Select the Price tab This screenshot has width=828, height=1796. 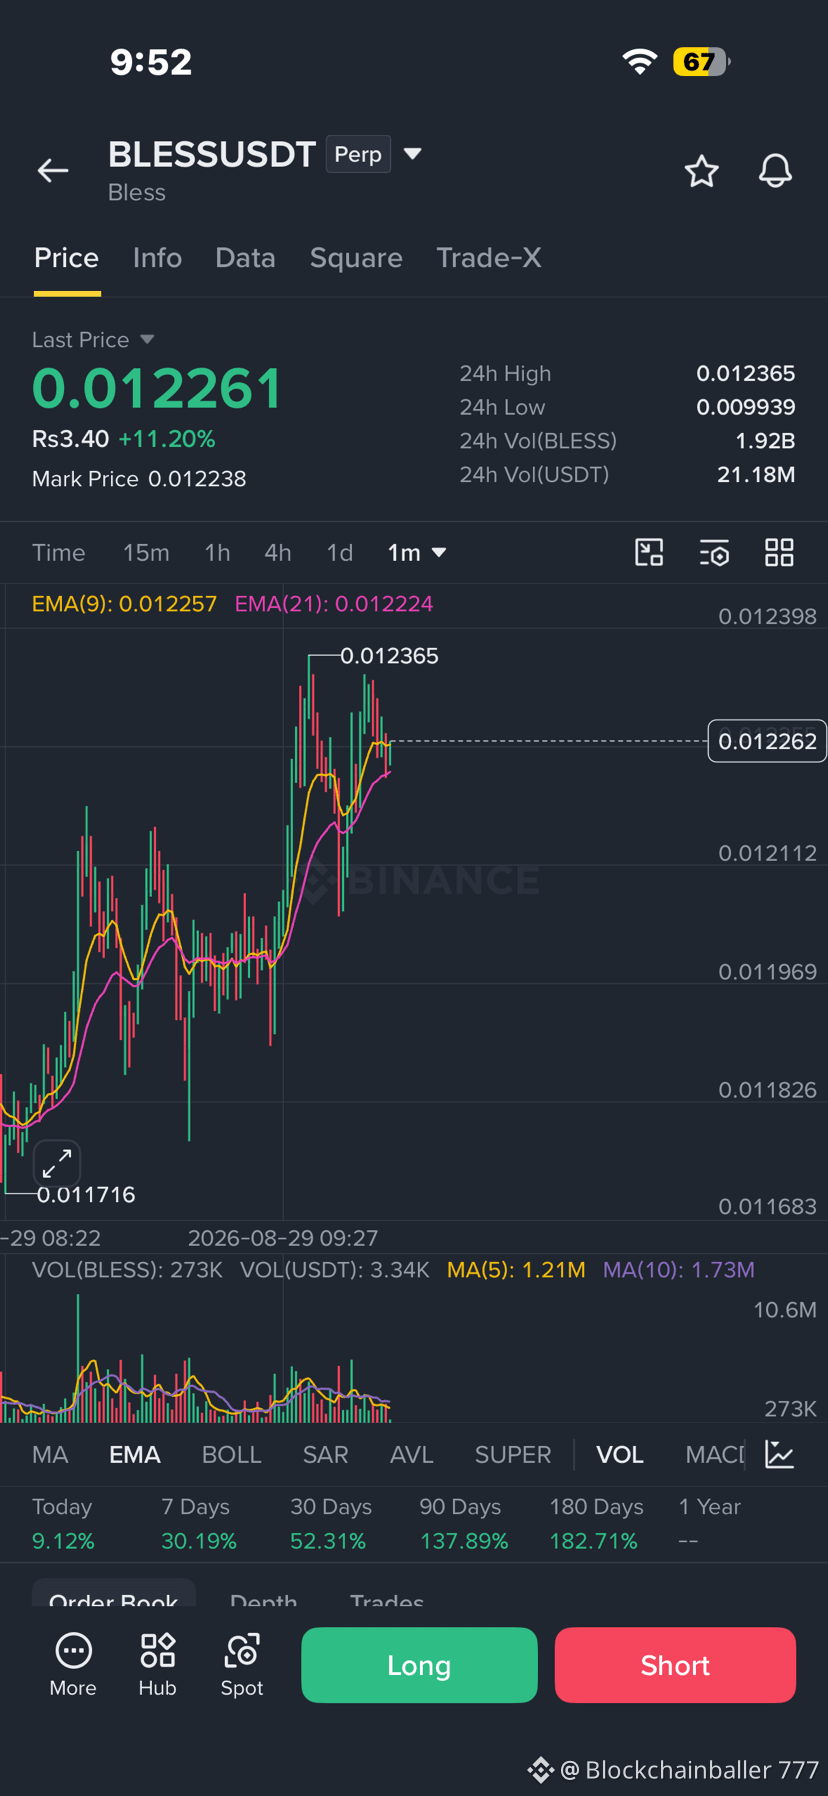point(67,258)
